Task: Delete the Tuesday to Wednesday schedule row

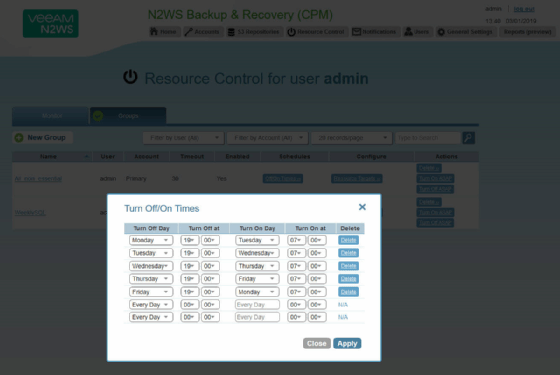Action: click(x=348, y=253)
